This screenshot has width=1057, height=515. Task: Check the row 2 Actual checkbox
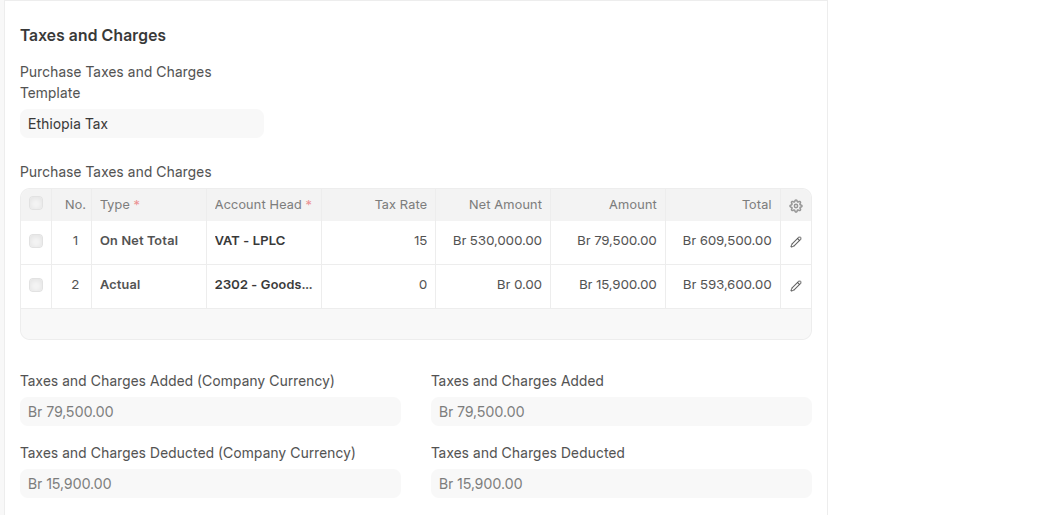coord(36,285)
